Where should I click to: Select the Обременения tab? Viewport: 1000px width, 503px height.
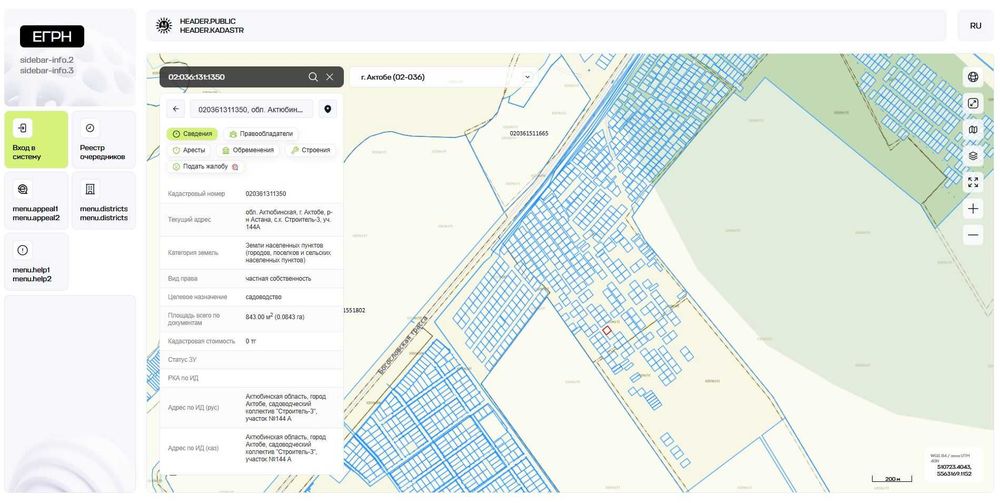[x=248, y=150]
